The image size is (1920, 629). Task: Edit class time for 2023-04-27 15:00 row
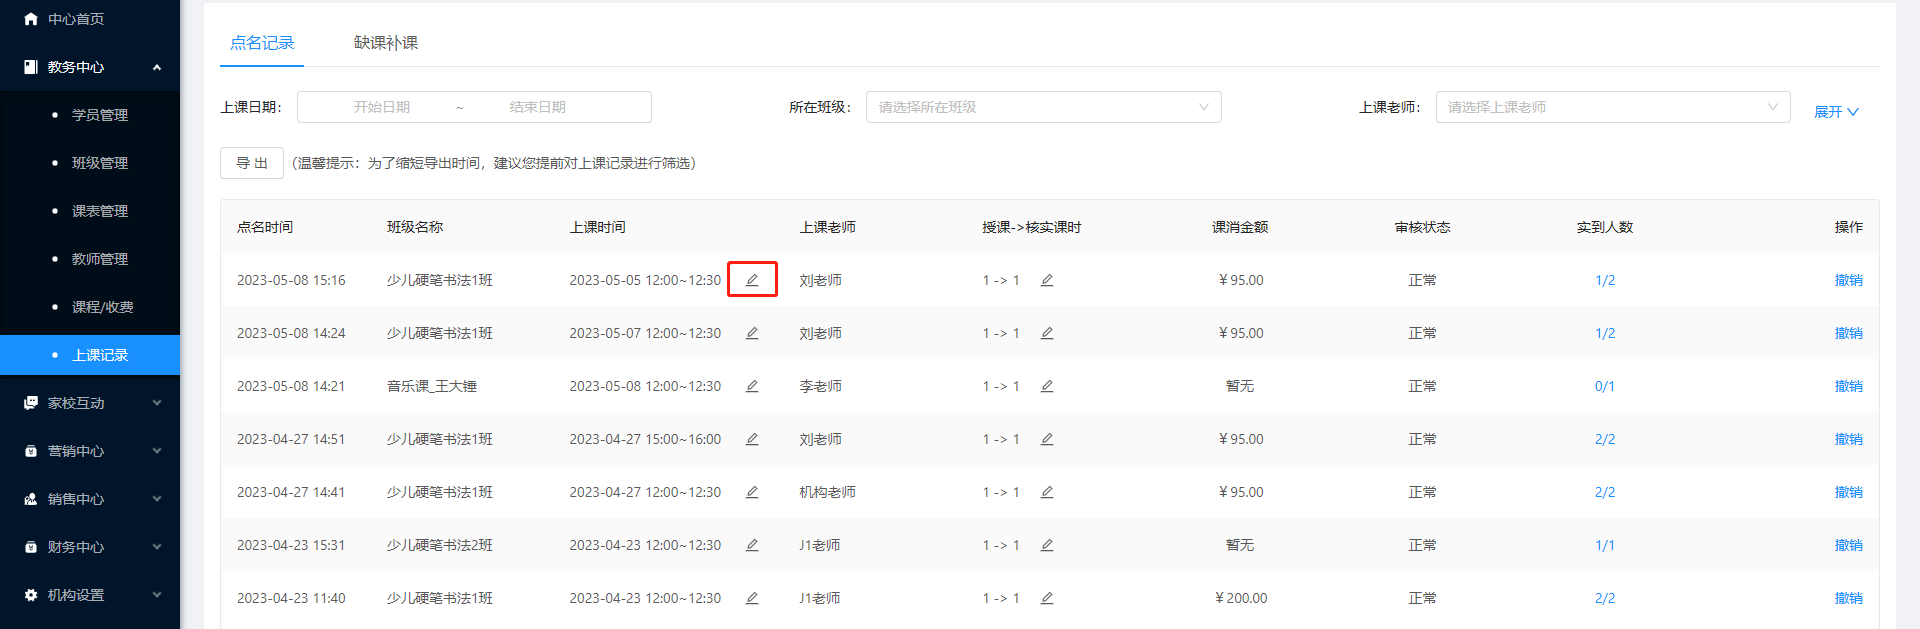(x=752, y=439)
